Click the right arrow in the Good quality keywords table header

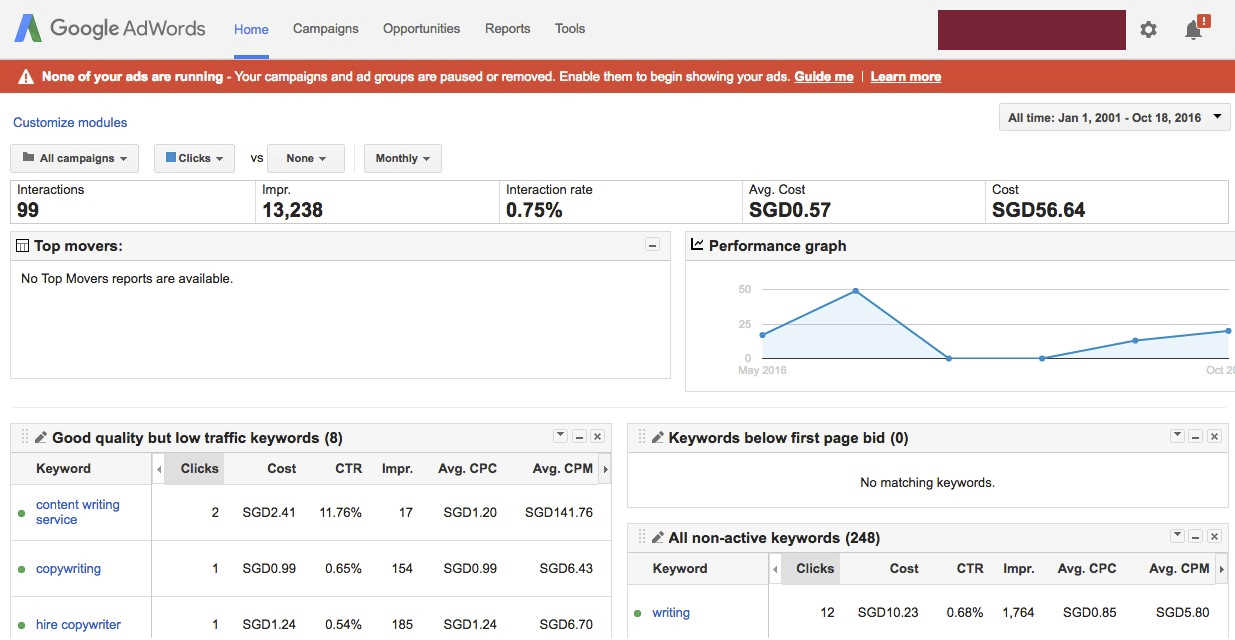(x=605, y=469)
